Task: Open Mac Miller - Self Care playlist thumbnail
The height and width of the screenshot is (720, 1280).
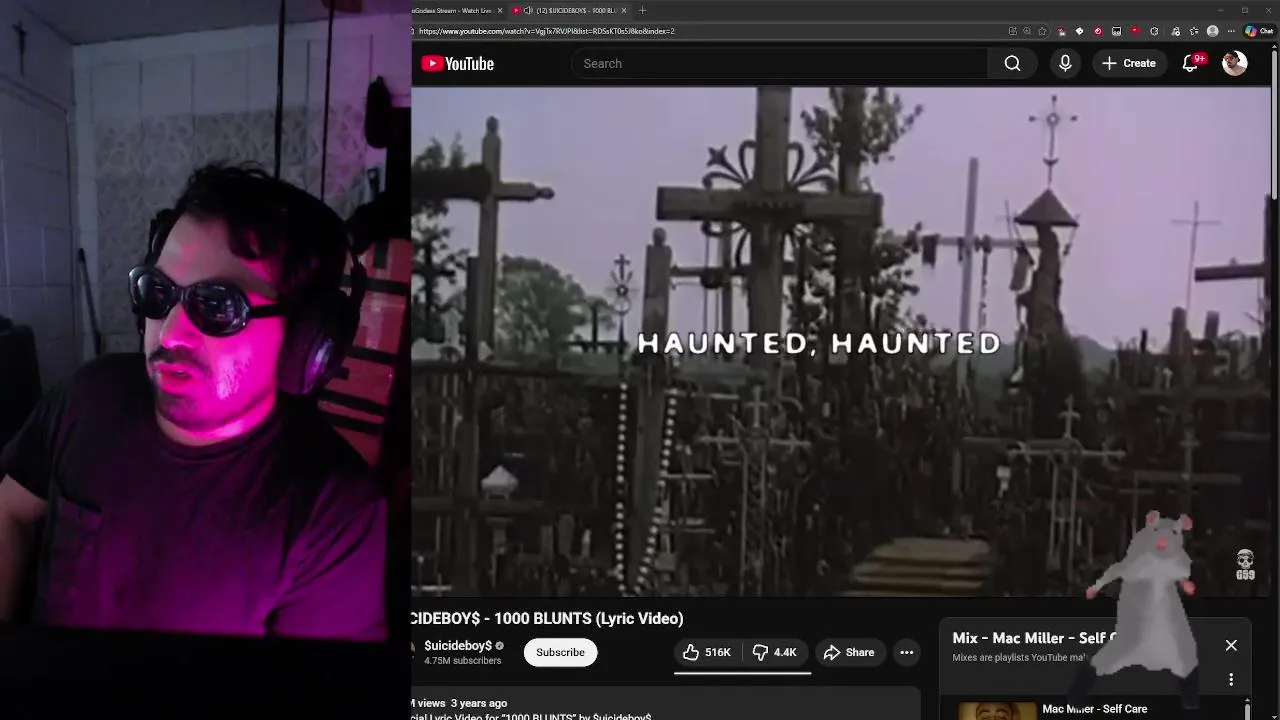Action: tap(997, 711)
